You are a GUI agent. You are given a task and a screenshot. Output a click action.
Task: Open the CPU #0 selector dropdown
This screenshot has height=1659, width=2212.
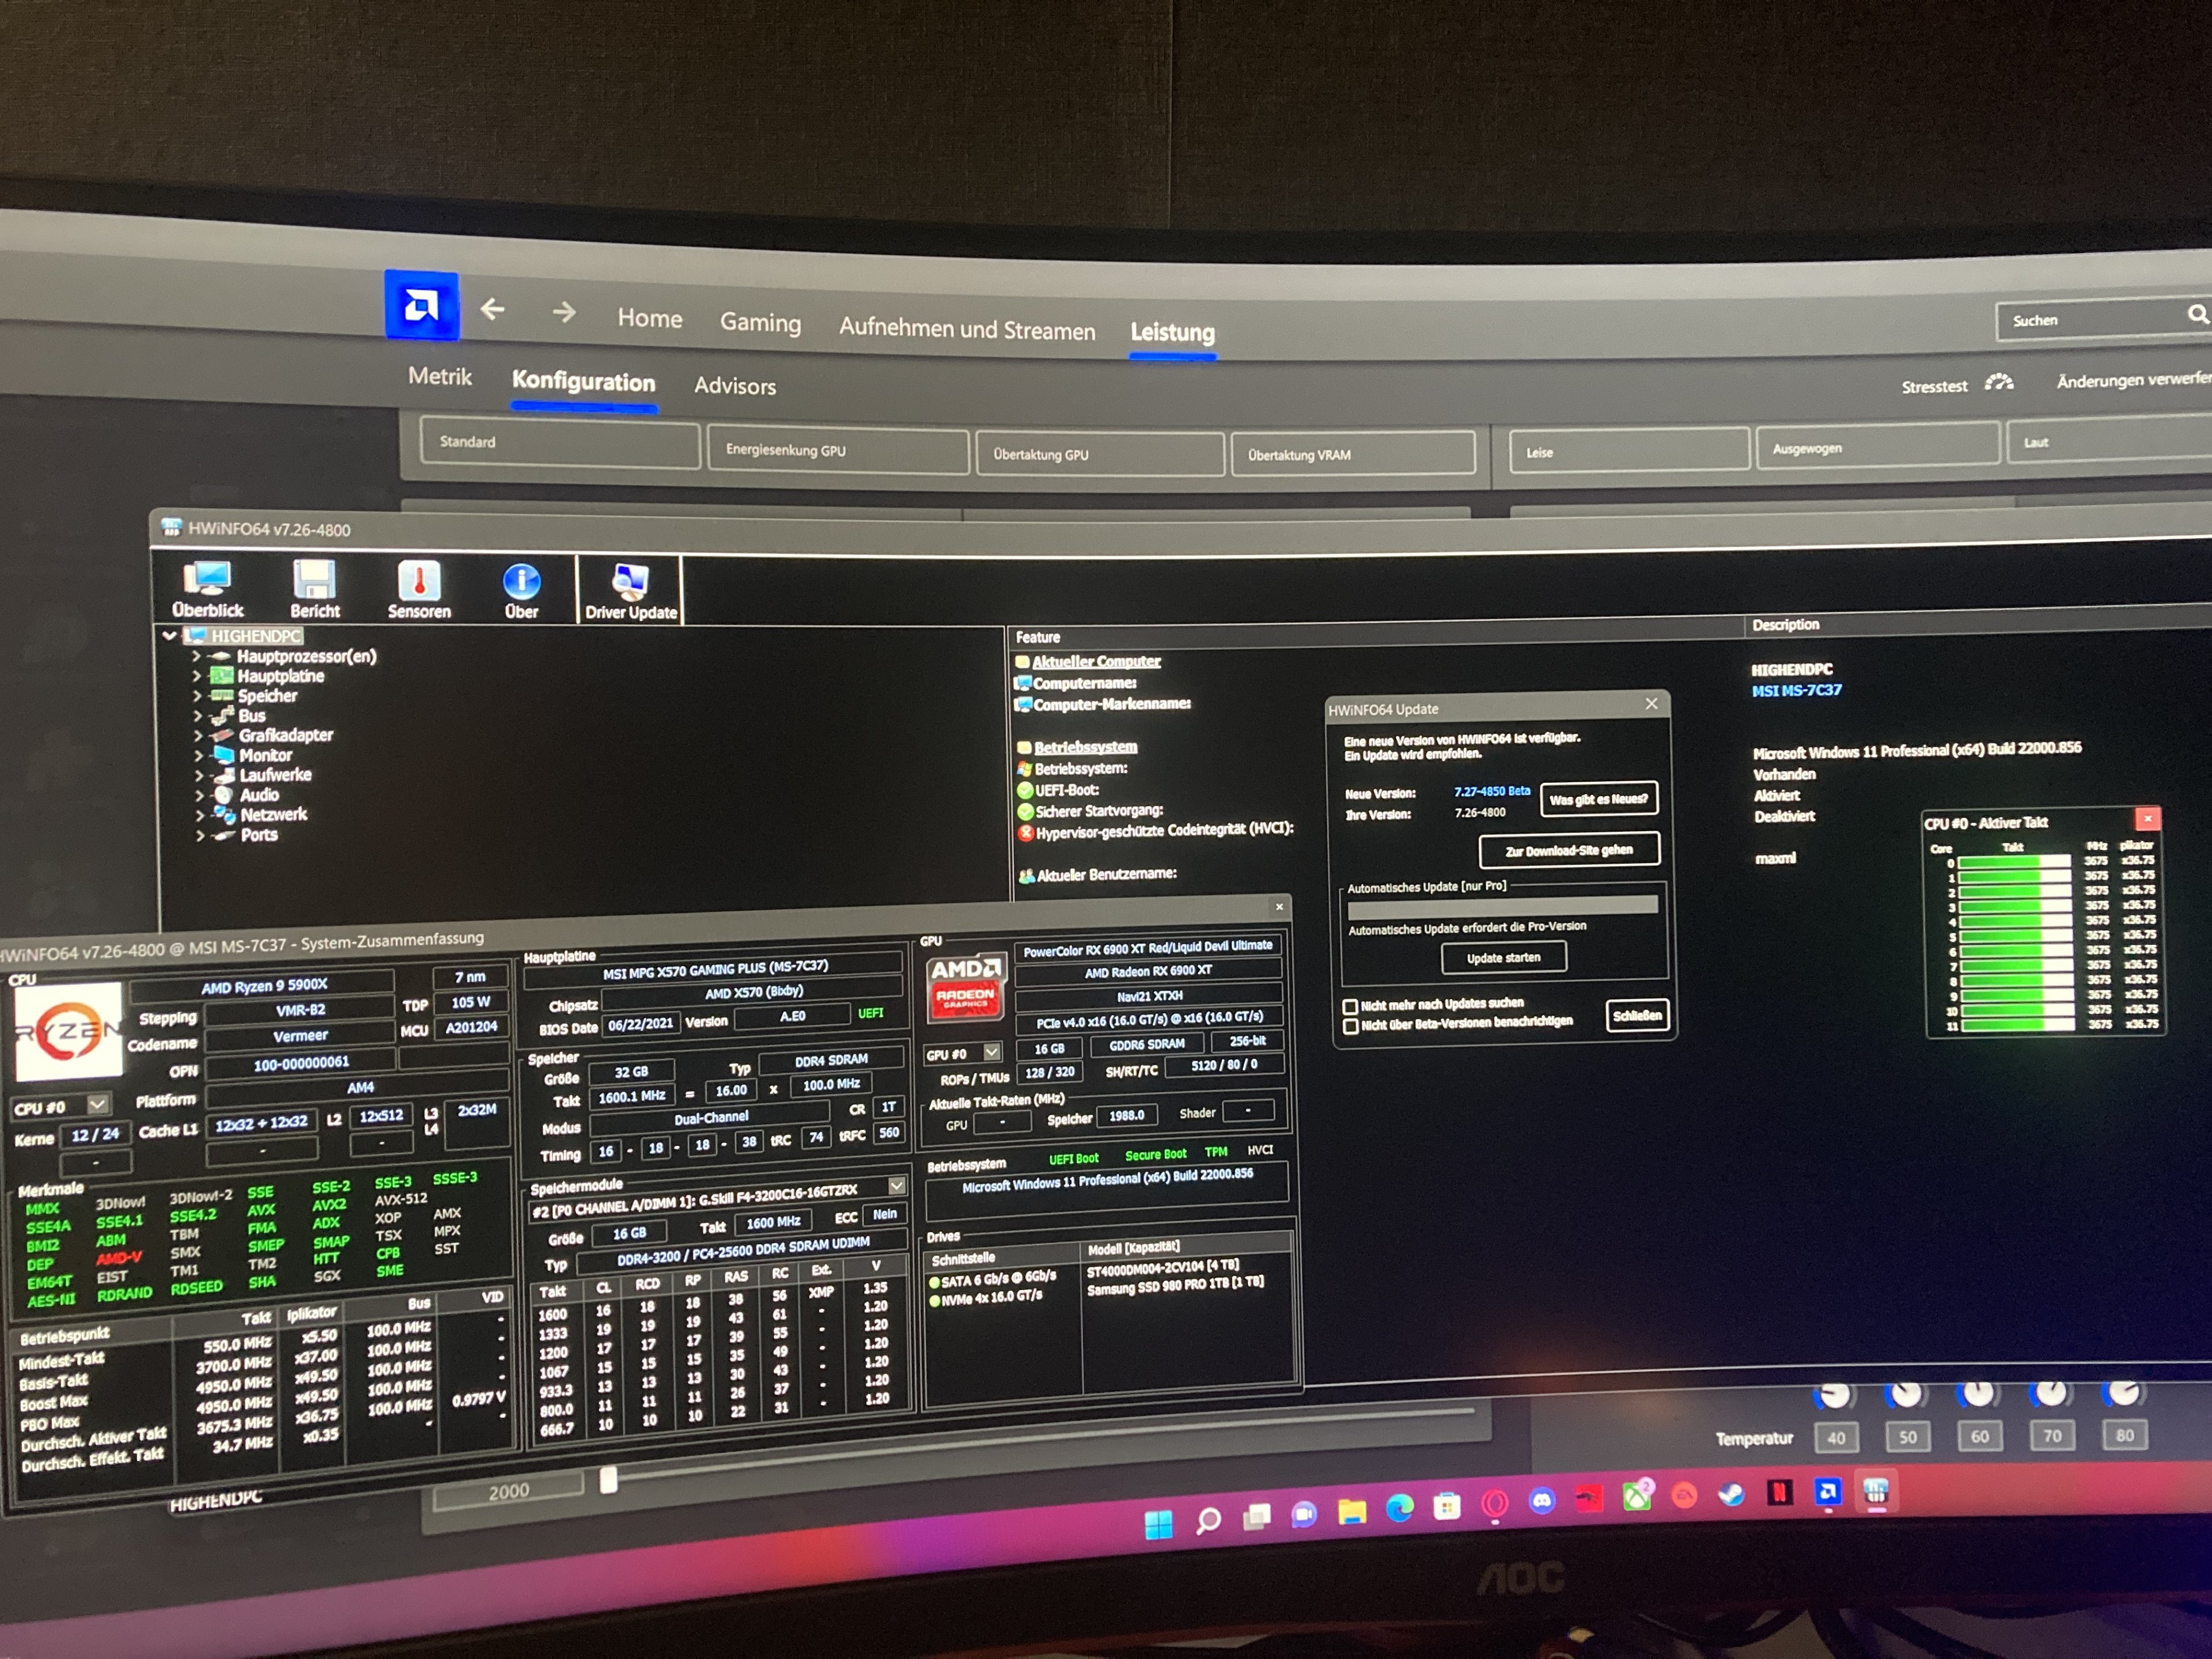pos(97,1104)
